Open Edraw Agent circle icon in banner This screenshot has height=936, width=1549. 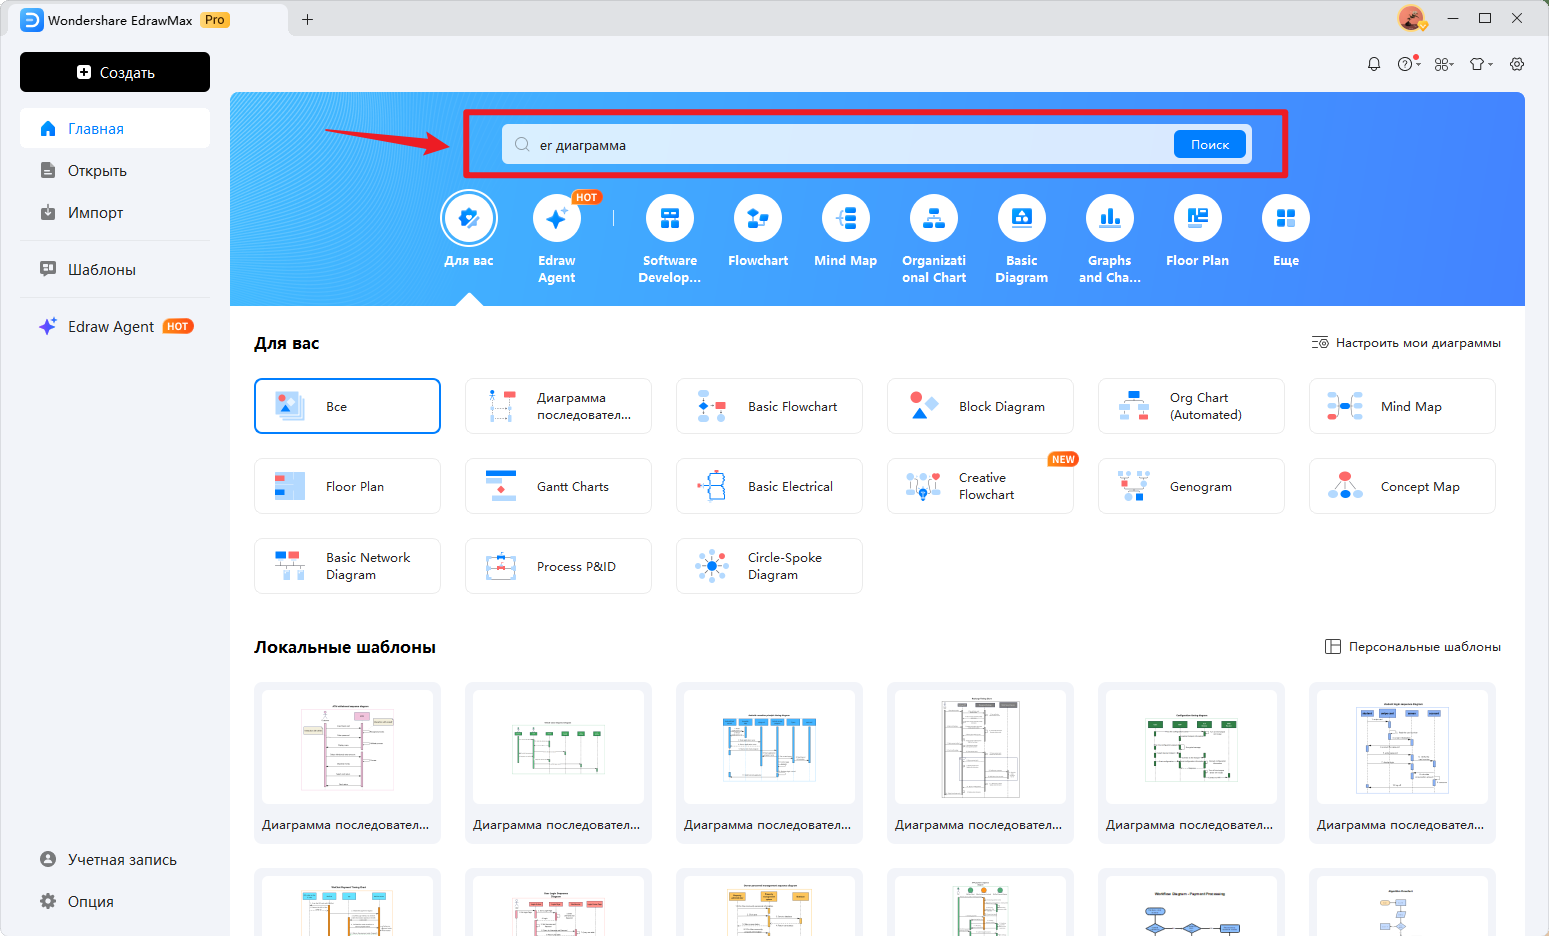point(557,219)
